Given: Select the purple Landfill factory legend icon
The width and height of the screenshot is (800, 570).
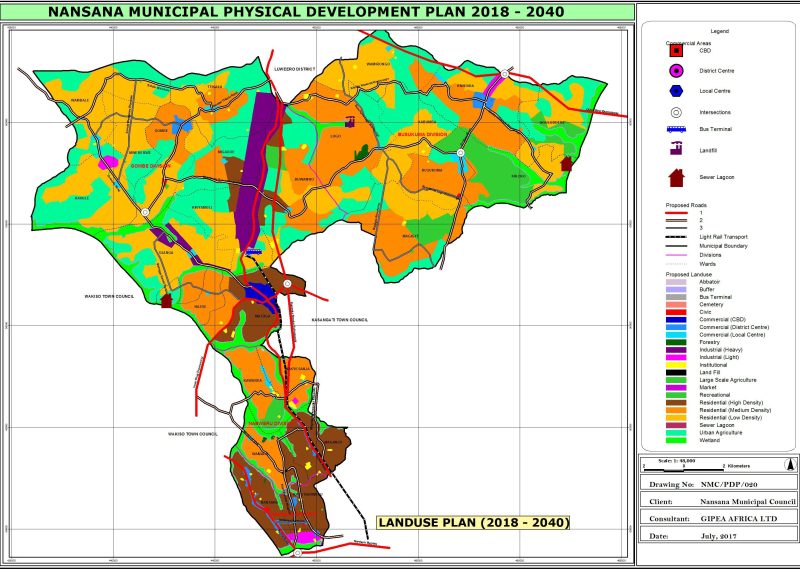Looking at the screenshot, I should point(676,150).
